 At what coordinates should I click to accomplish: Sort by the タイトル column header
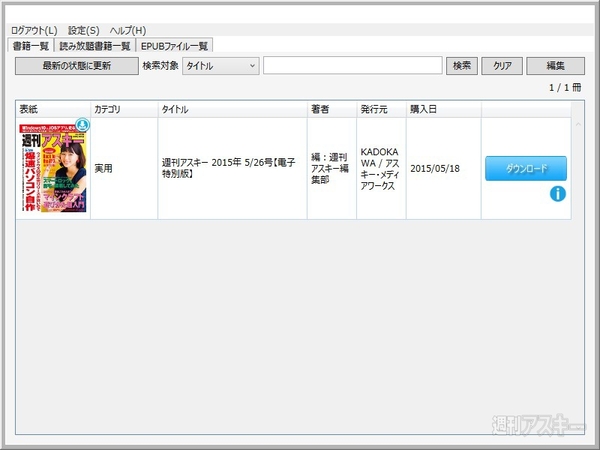pos(232,109)
